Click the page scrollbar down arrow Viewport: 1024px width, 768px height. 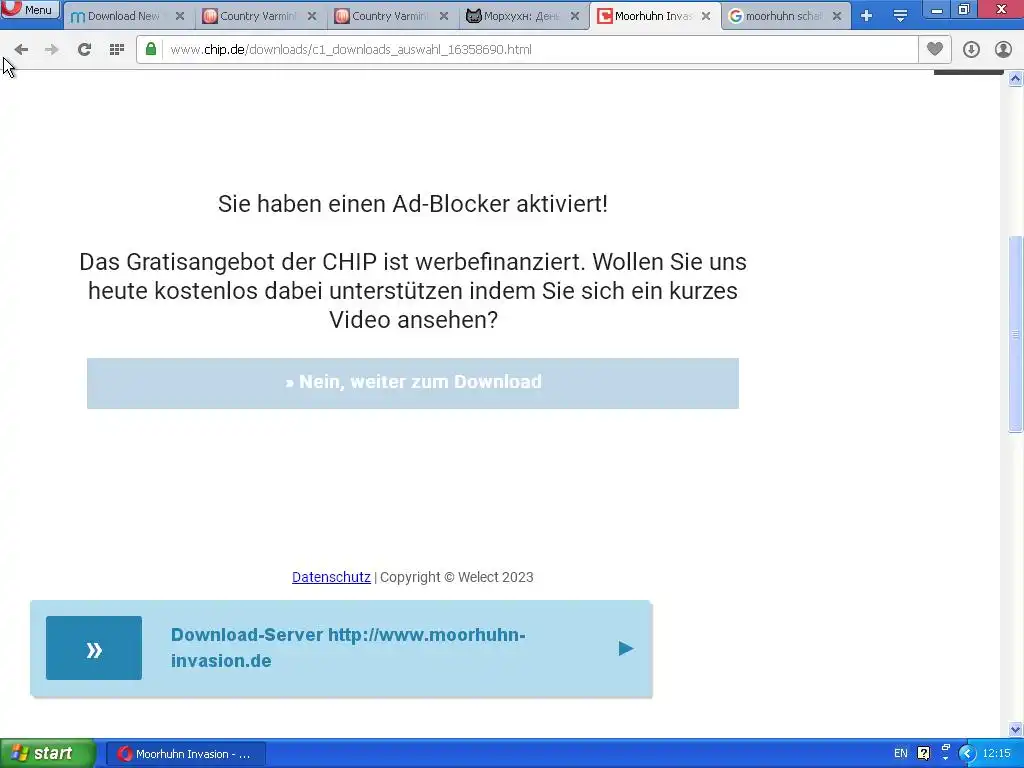click(1015, 729)
